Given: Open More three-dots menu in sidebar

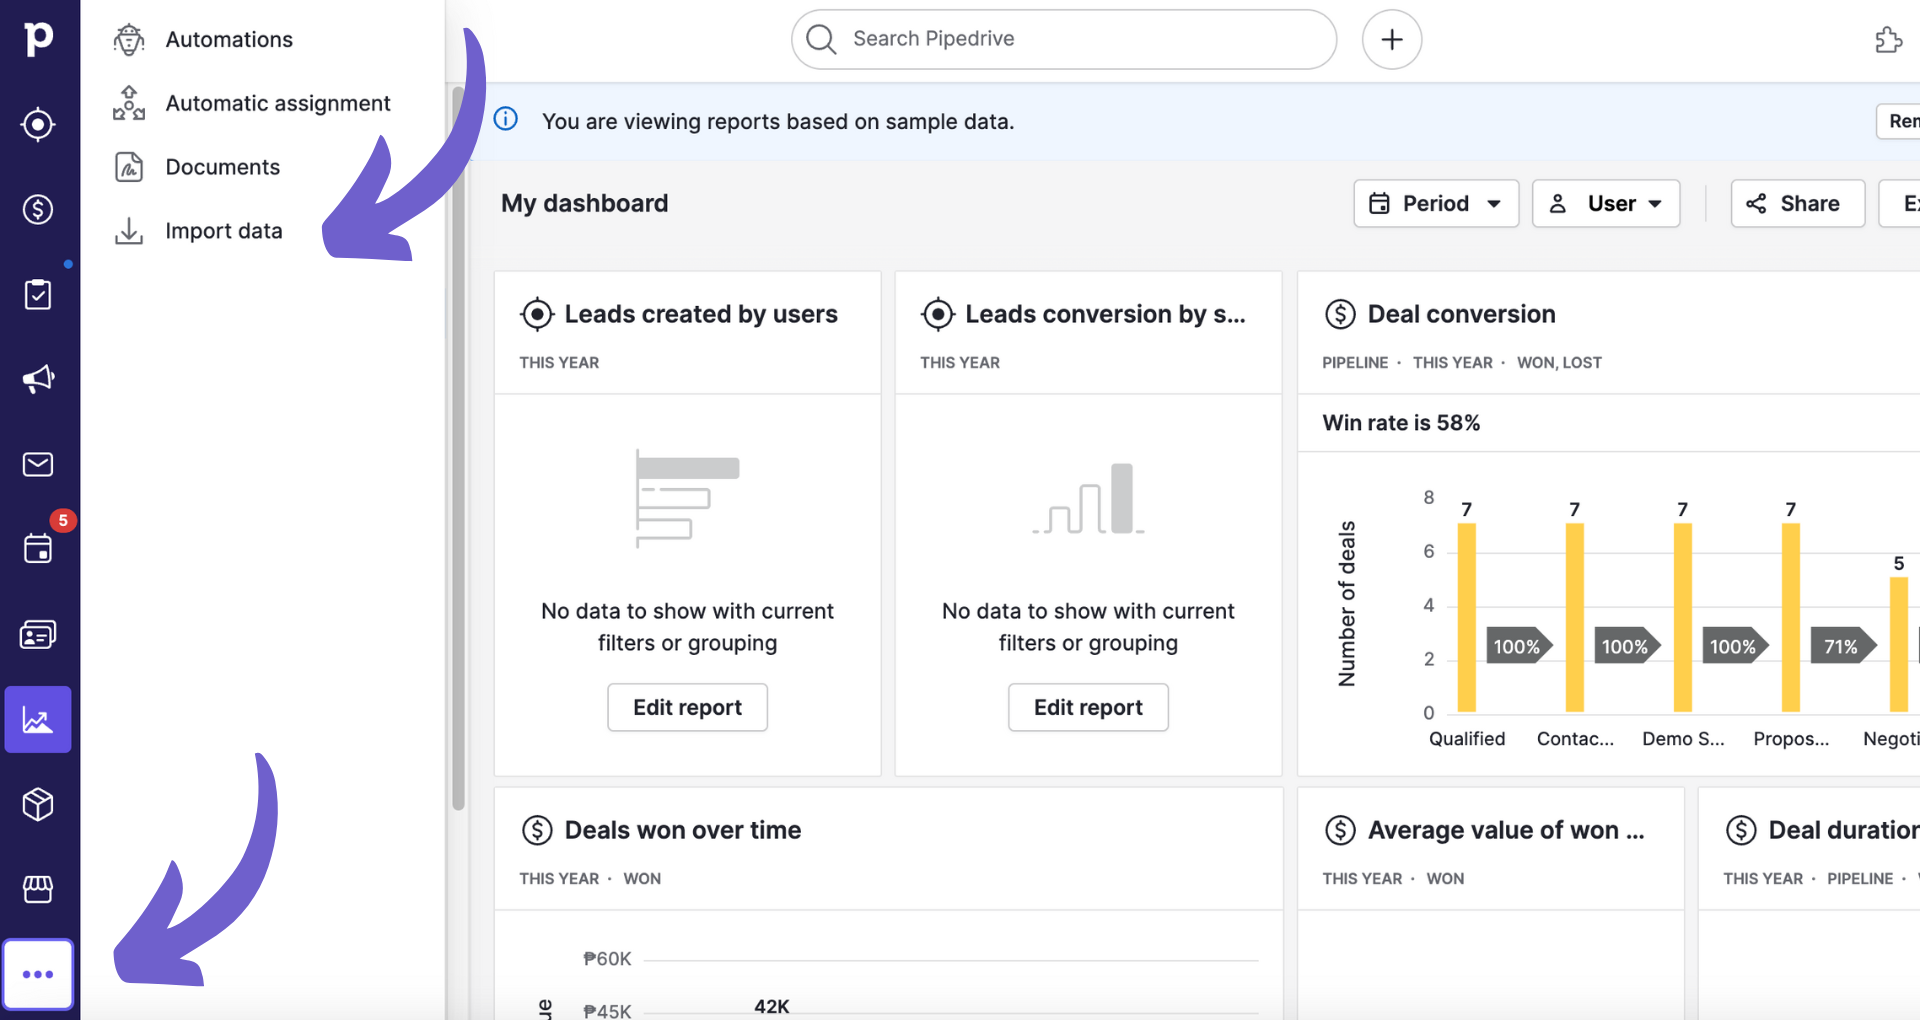Looking at the screenshot, I should [38, 974].
